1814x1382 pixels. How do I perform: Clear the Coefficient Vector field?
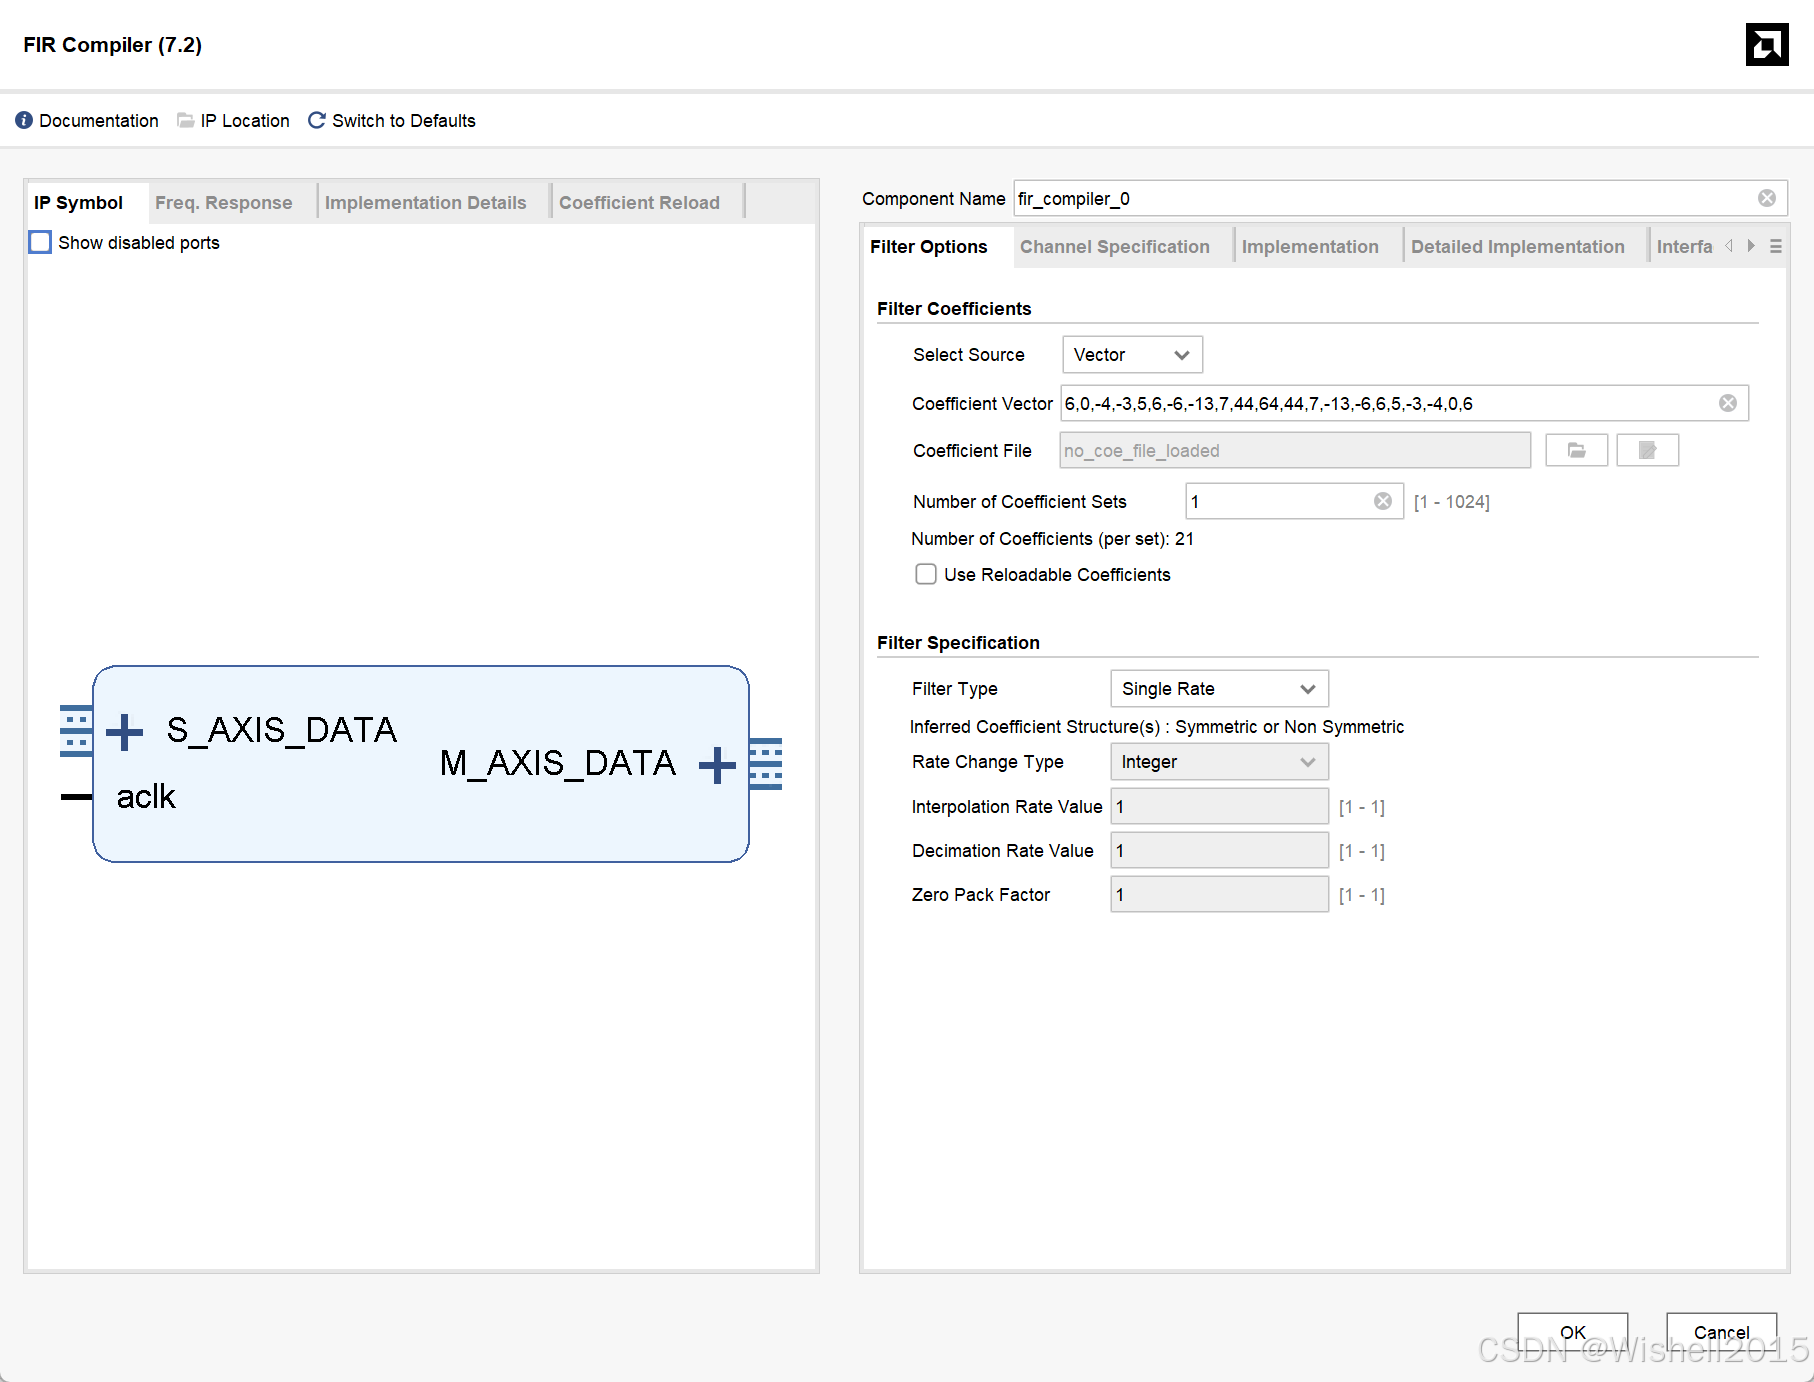coord(1728,403)
